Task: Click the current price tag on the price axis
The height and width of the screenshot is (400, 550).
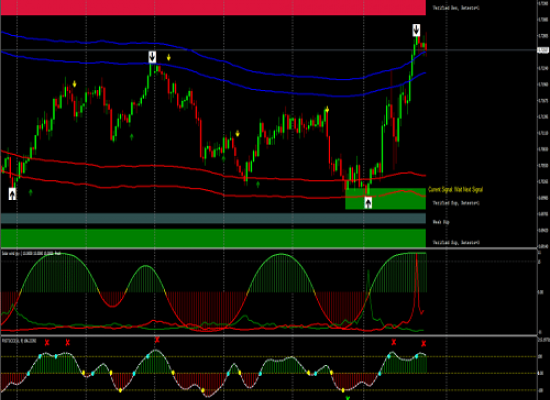Action: click(x=543, y=51)
